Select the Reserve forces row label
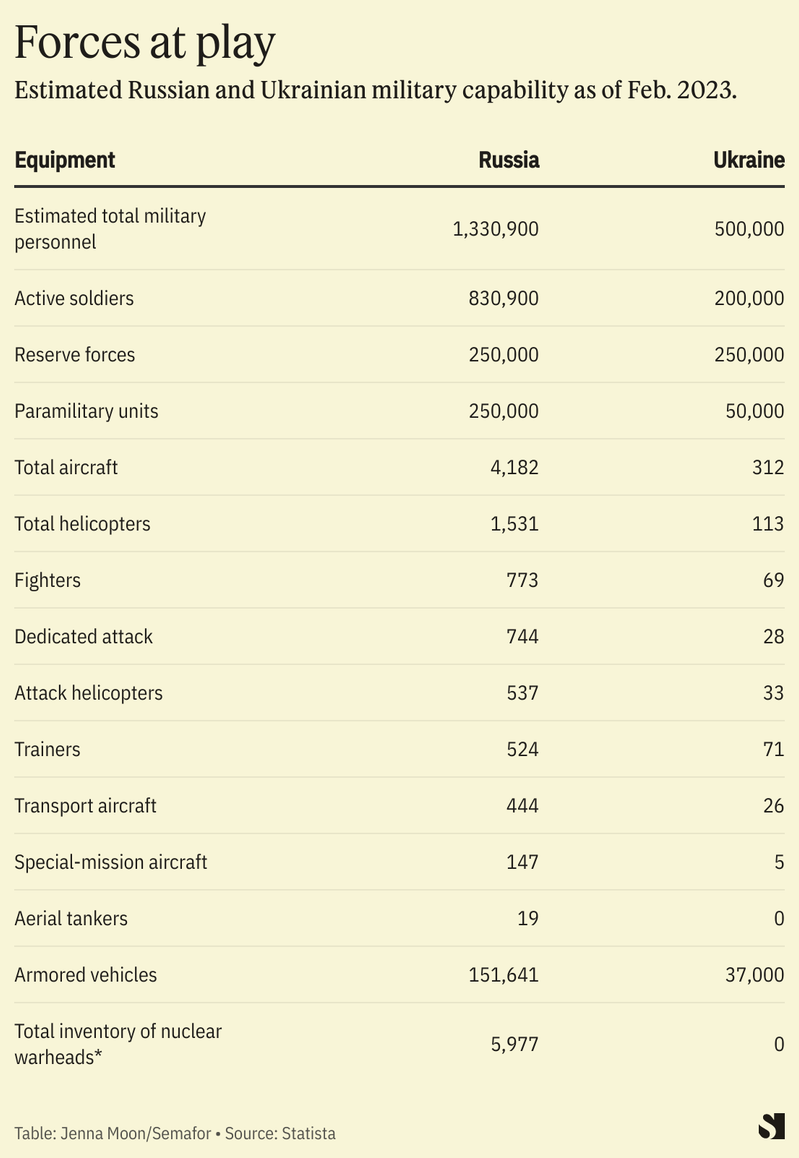The image size is (799, 1158). (x=75, y=354)
